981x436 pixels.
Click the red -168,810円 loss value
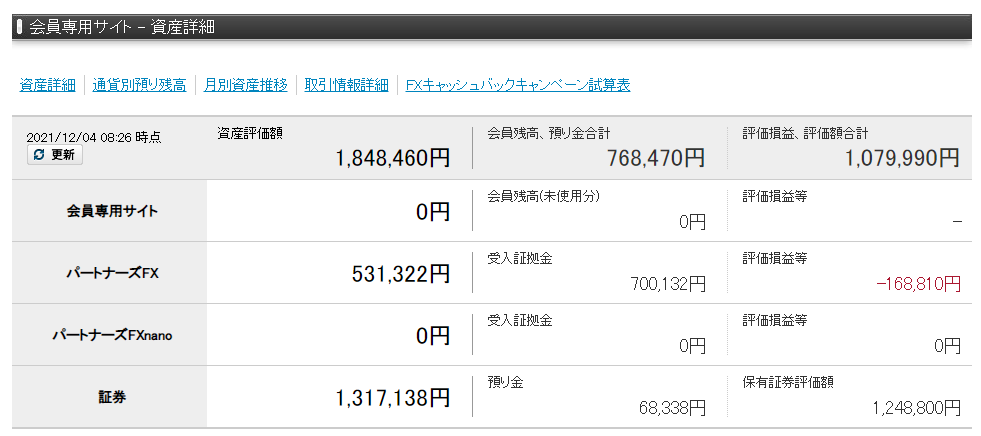(918, 284)
